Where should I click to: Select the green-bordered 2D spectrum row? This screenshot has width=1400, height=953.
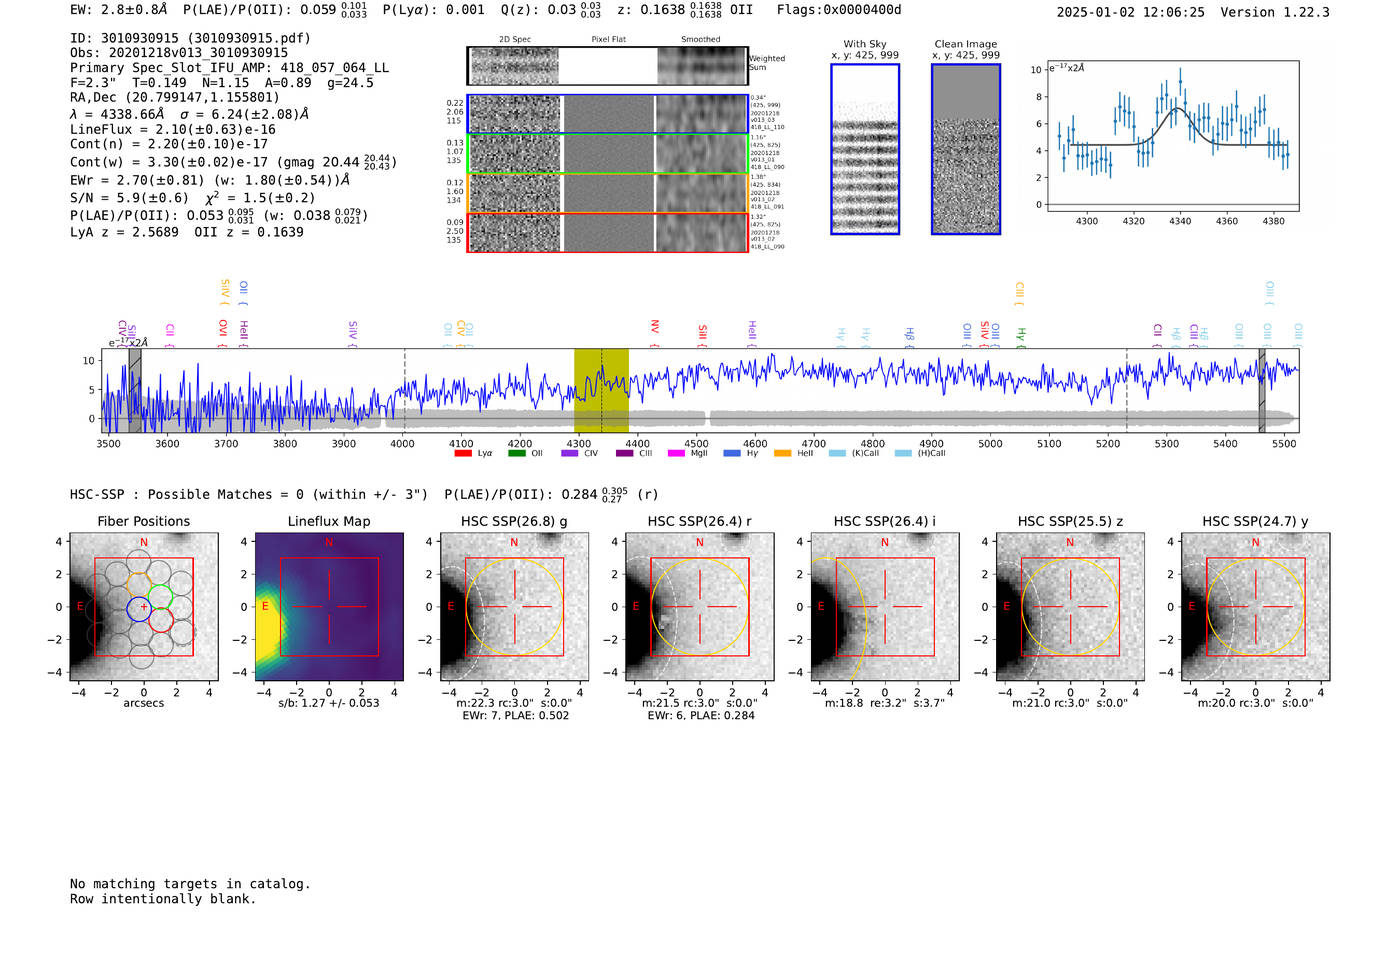pyautogui.click(x=607, y=154)
